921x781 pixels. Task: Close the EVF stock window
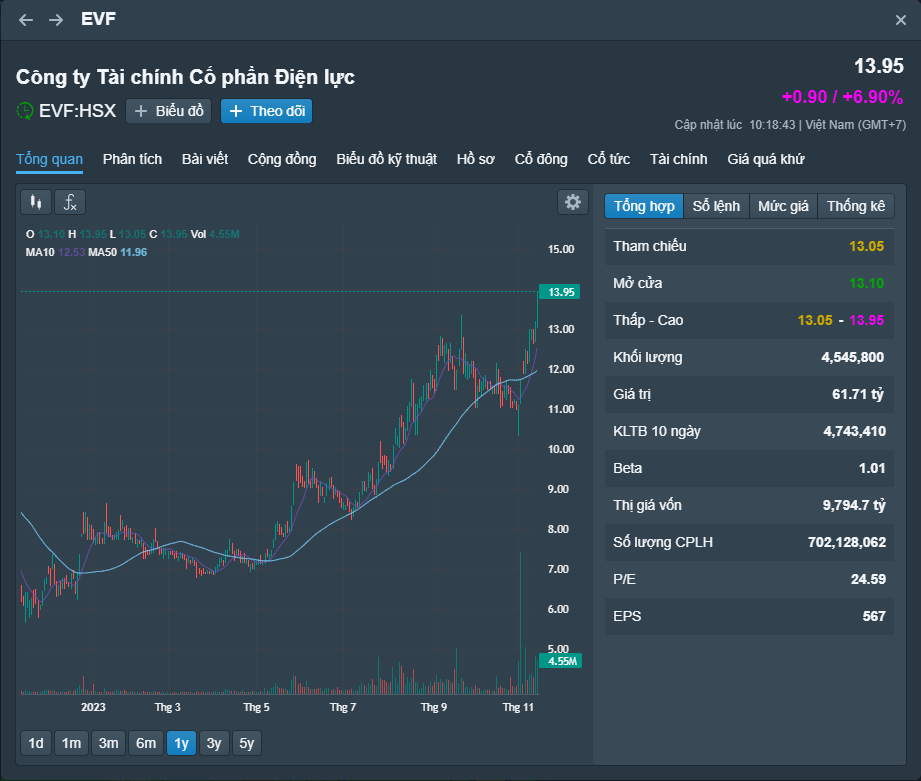[900, 20]
